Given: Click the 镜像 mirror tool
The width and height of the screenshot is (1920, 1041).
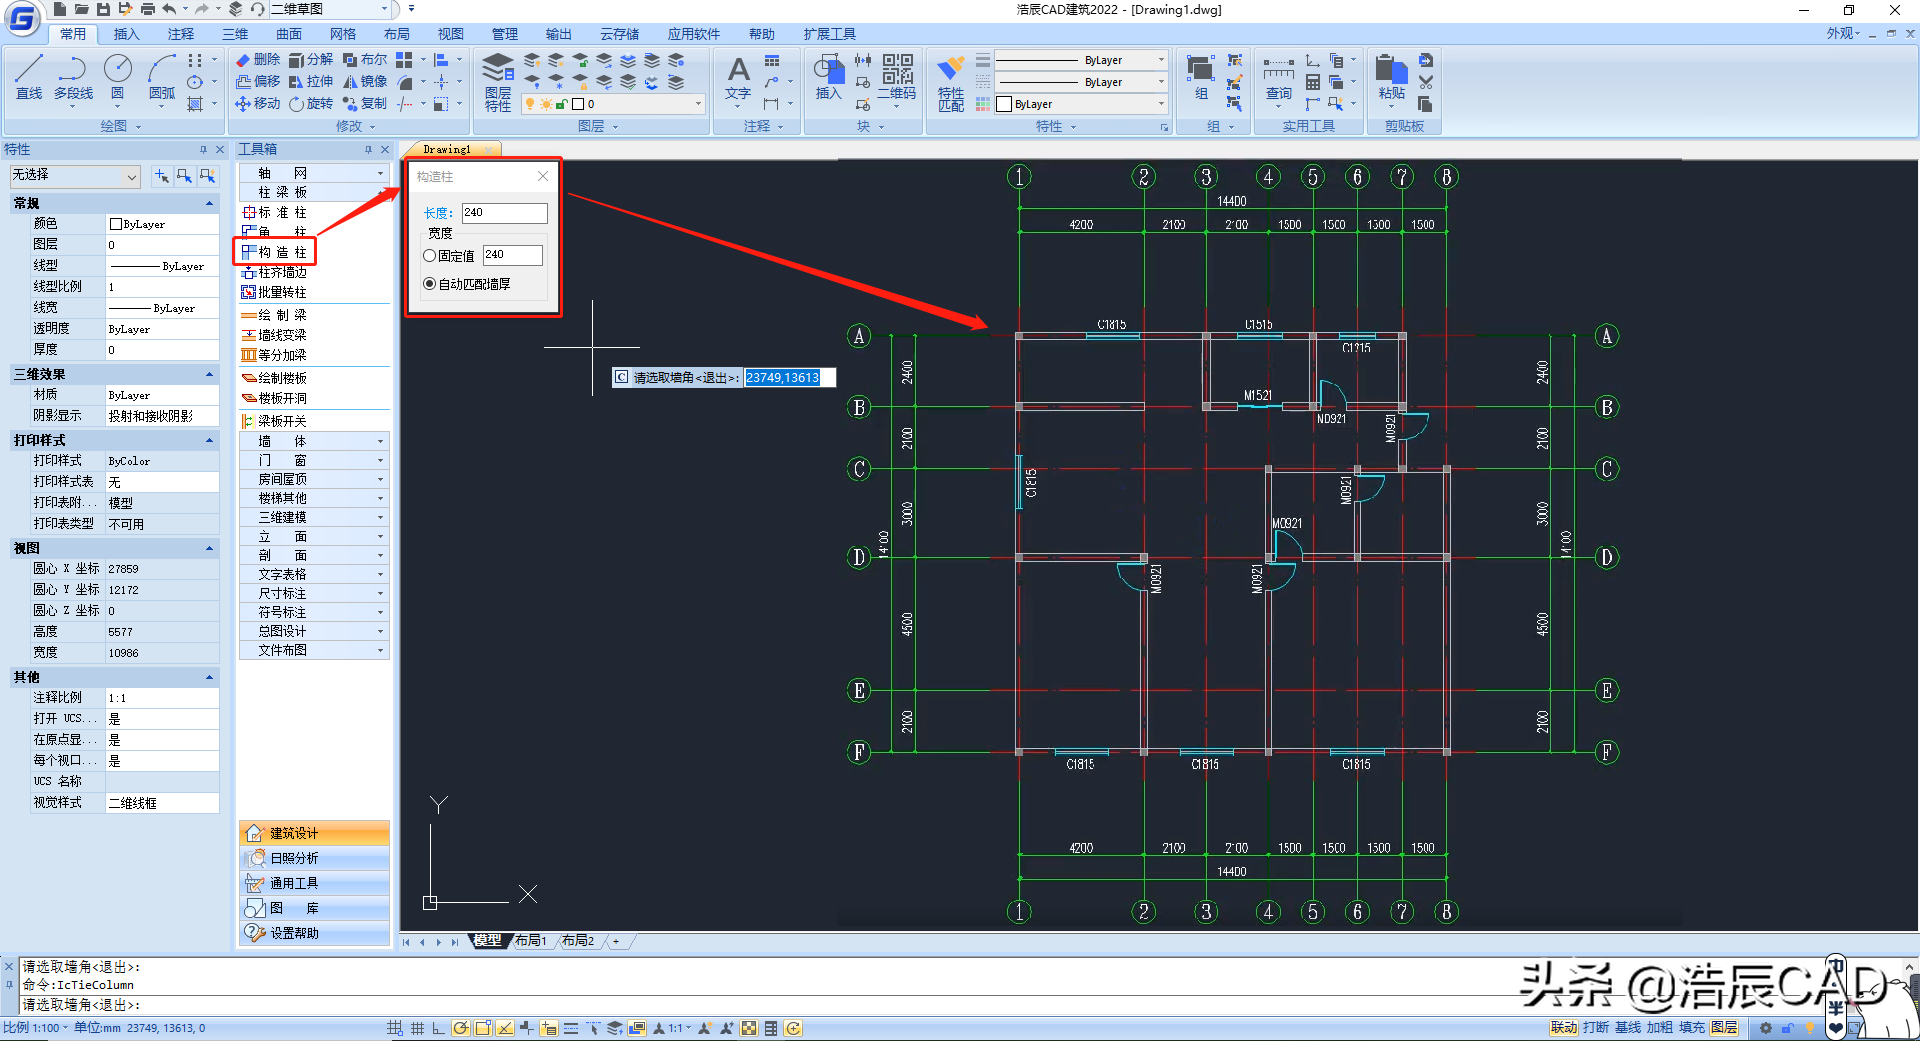Looking at the screenshot, I should (365, 82).
